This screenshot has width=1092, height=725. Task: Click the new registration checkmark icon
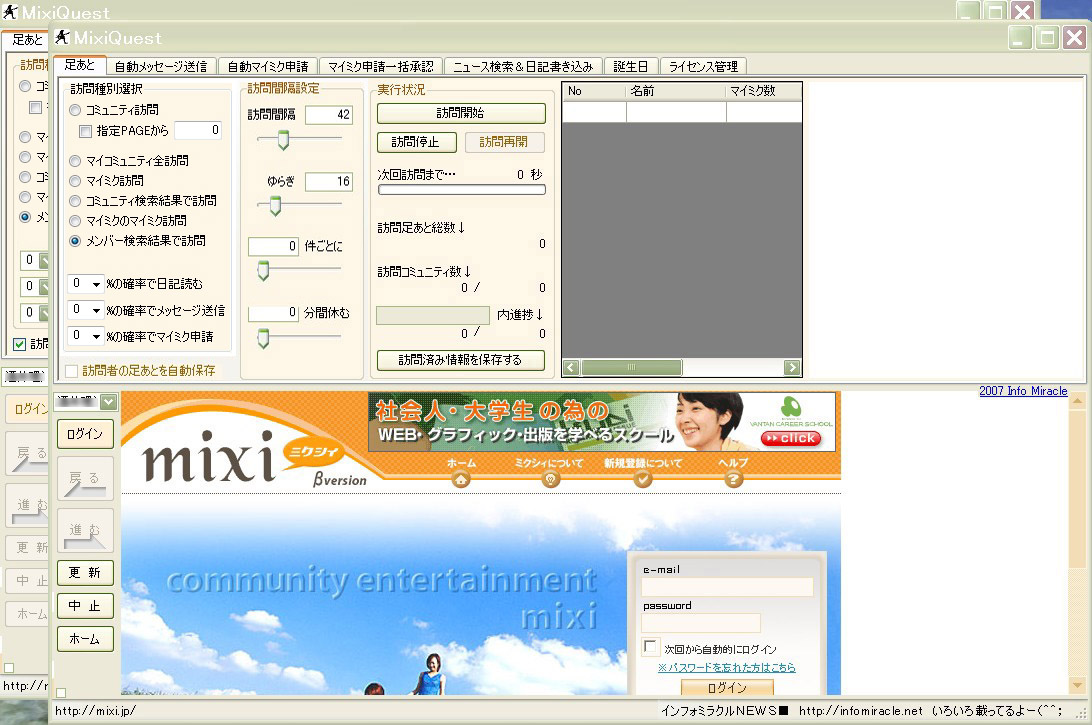(643, 479)
